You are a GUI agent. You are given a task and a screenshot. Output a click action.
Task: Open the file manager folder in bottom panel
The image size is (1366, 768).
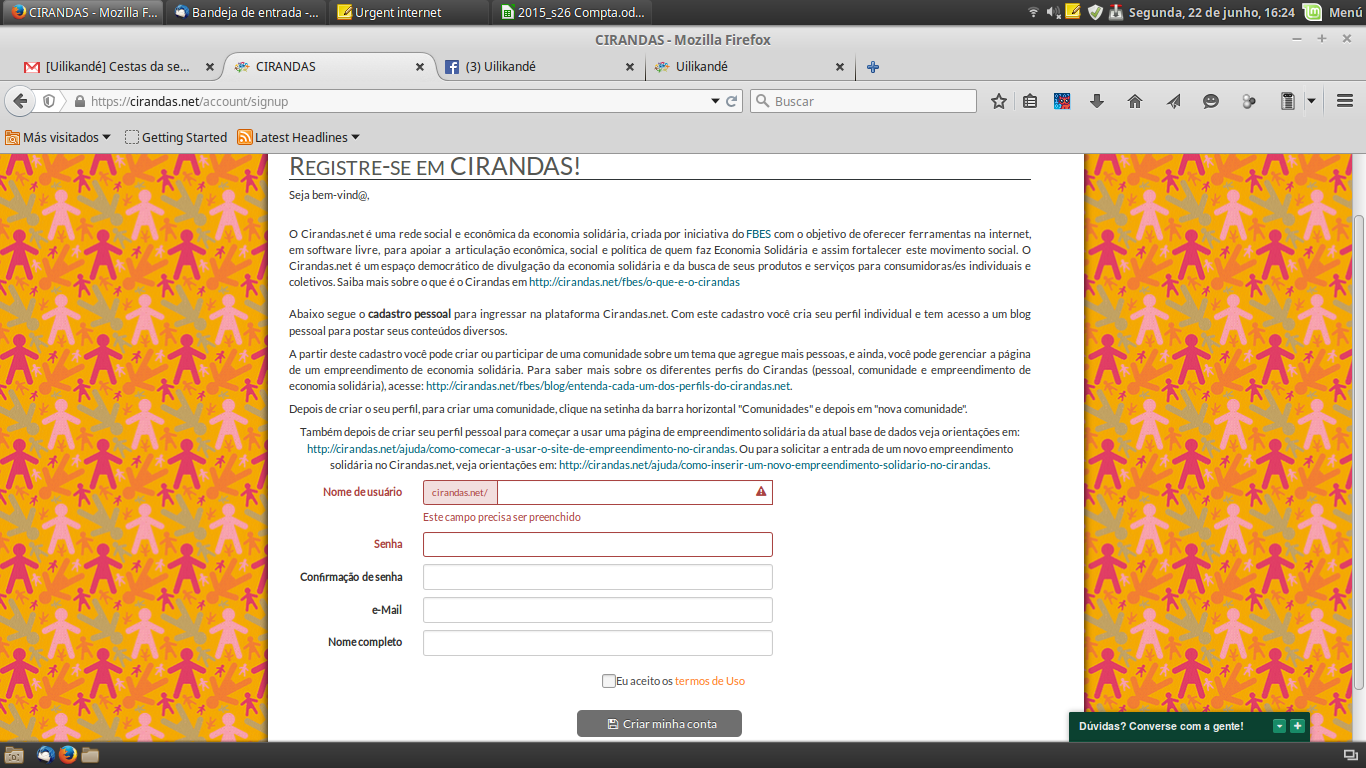tap(90, 755)
